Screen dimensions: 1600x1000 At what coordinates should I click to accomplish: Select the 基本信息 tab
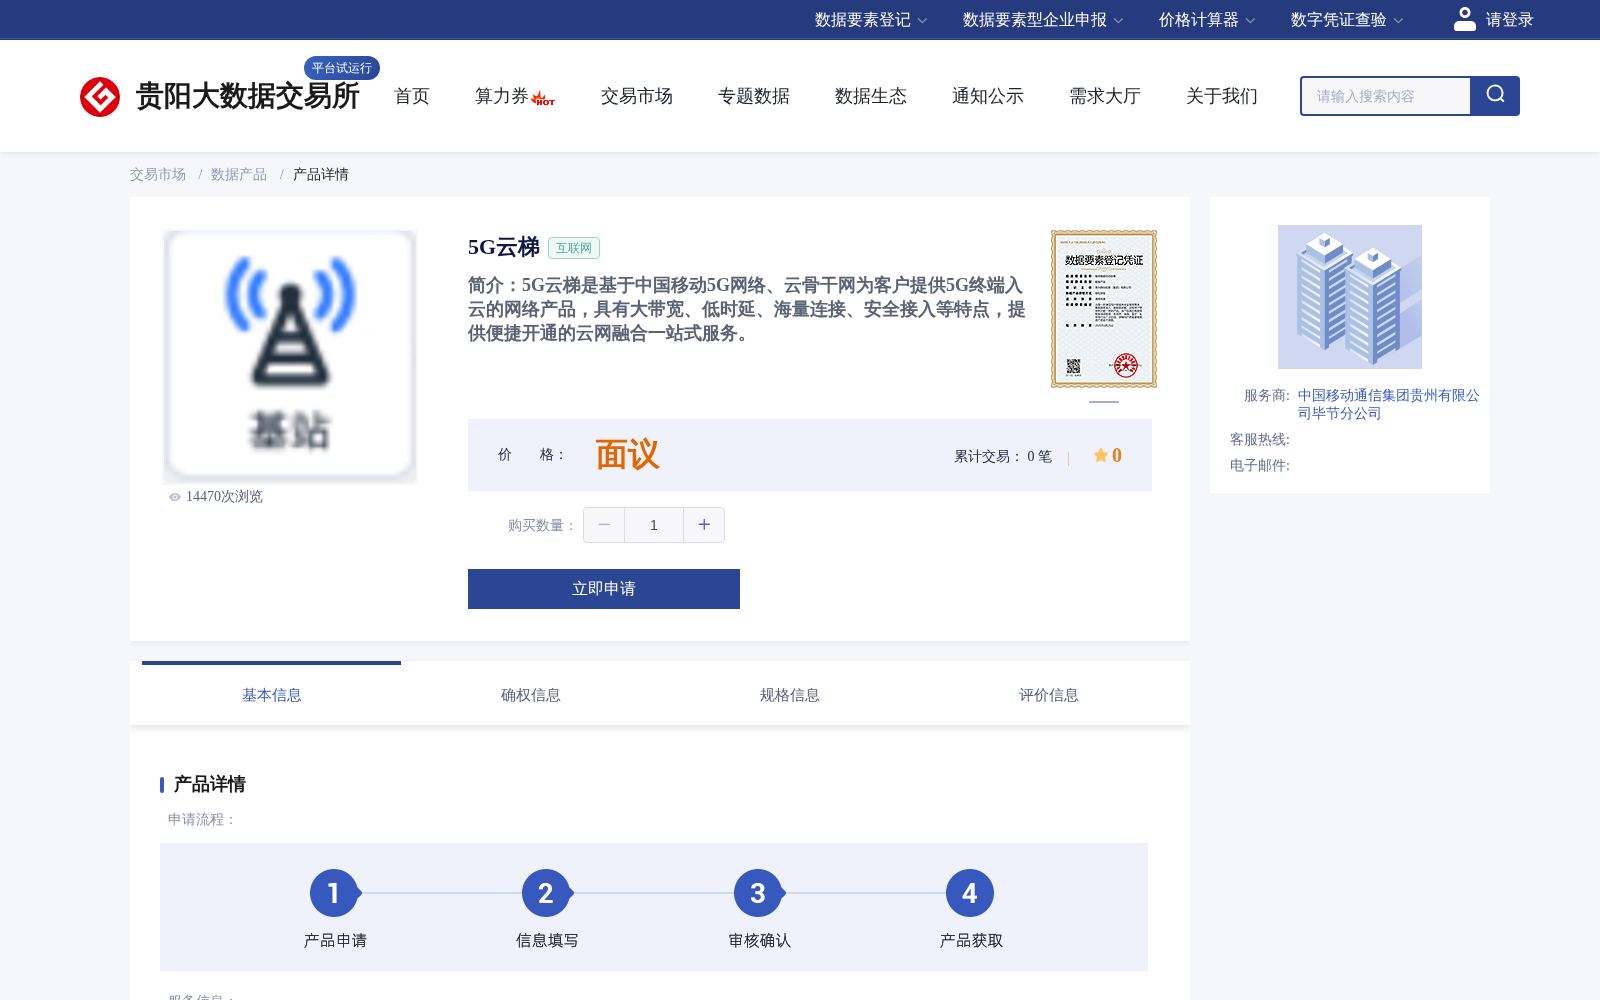click(271, 694)
